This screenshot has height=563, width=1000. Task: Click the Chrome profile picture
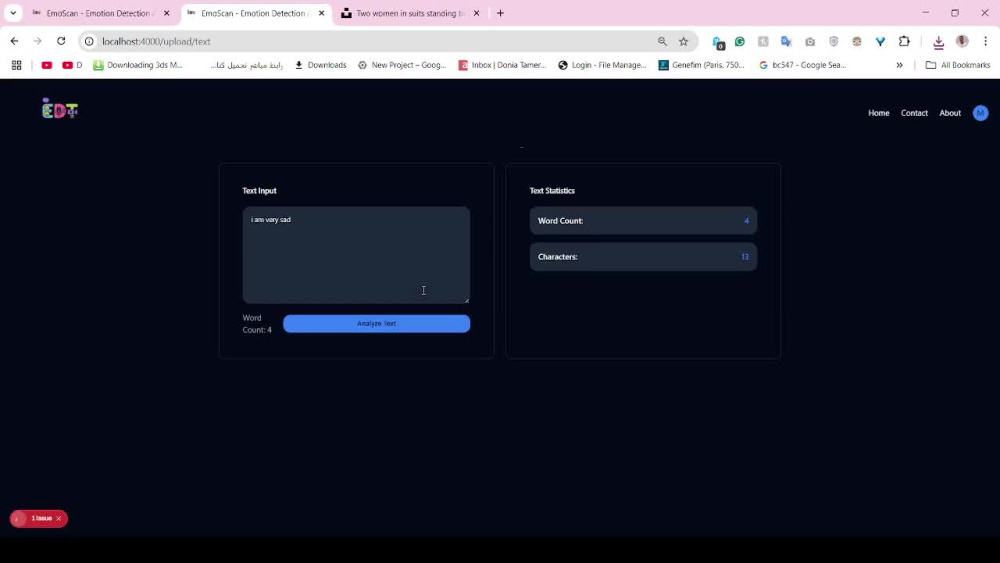(962, 41)
